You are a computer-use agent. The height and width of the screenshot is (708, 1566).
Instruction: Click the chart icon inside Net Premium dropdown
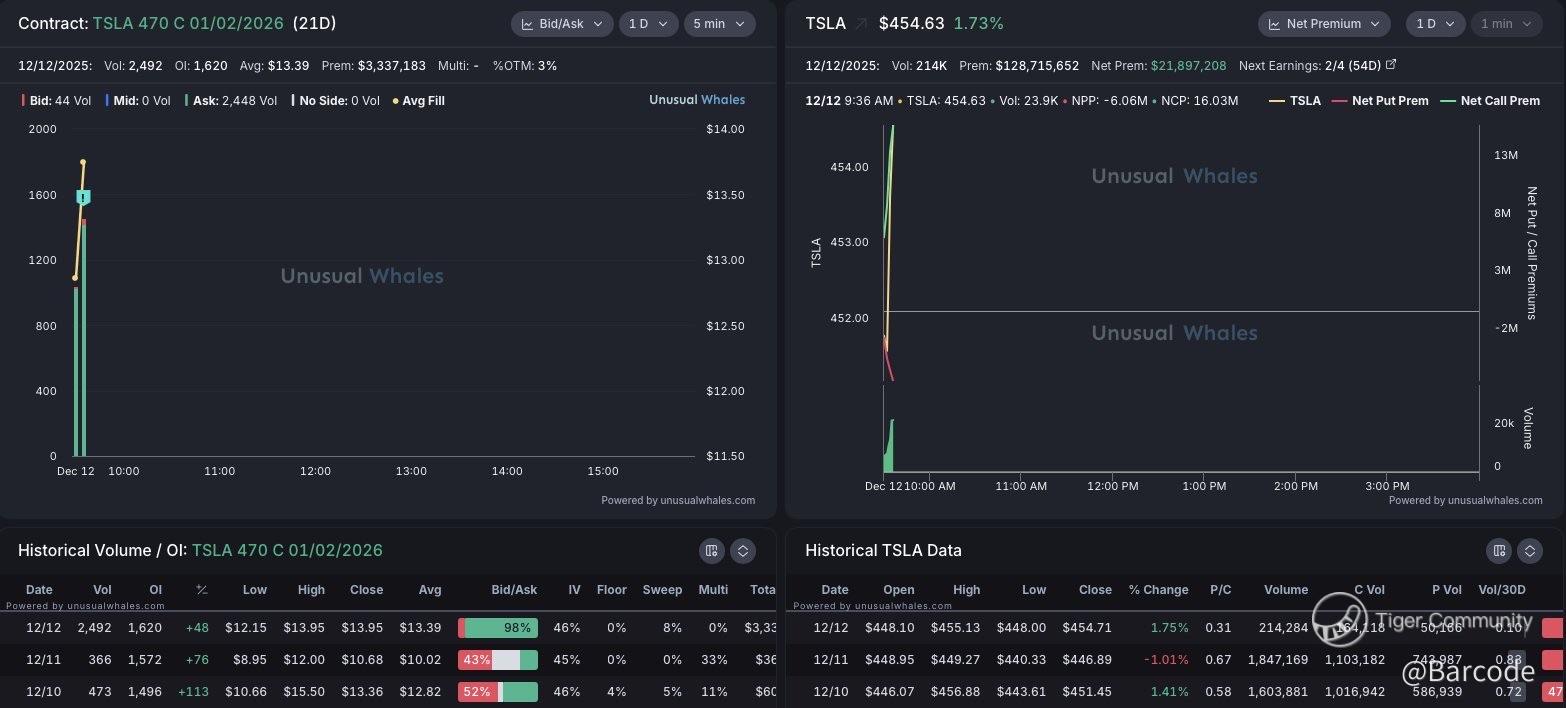1275,23
